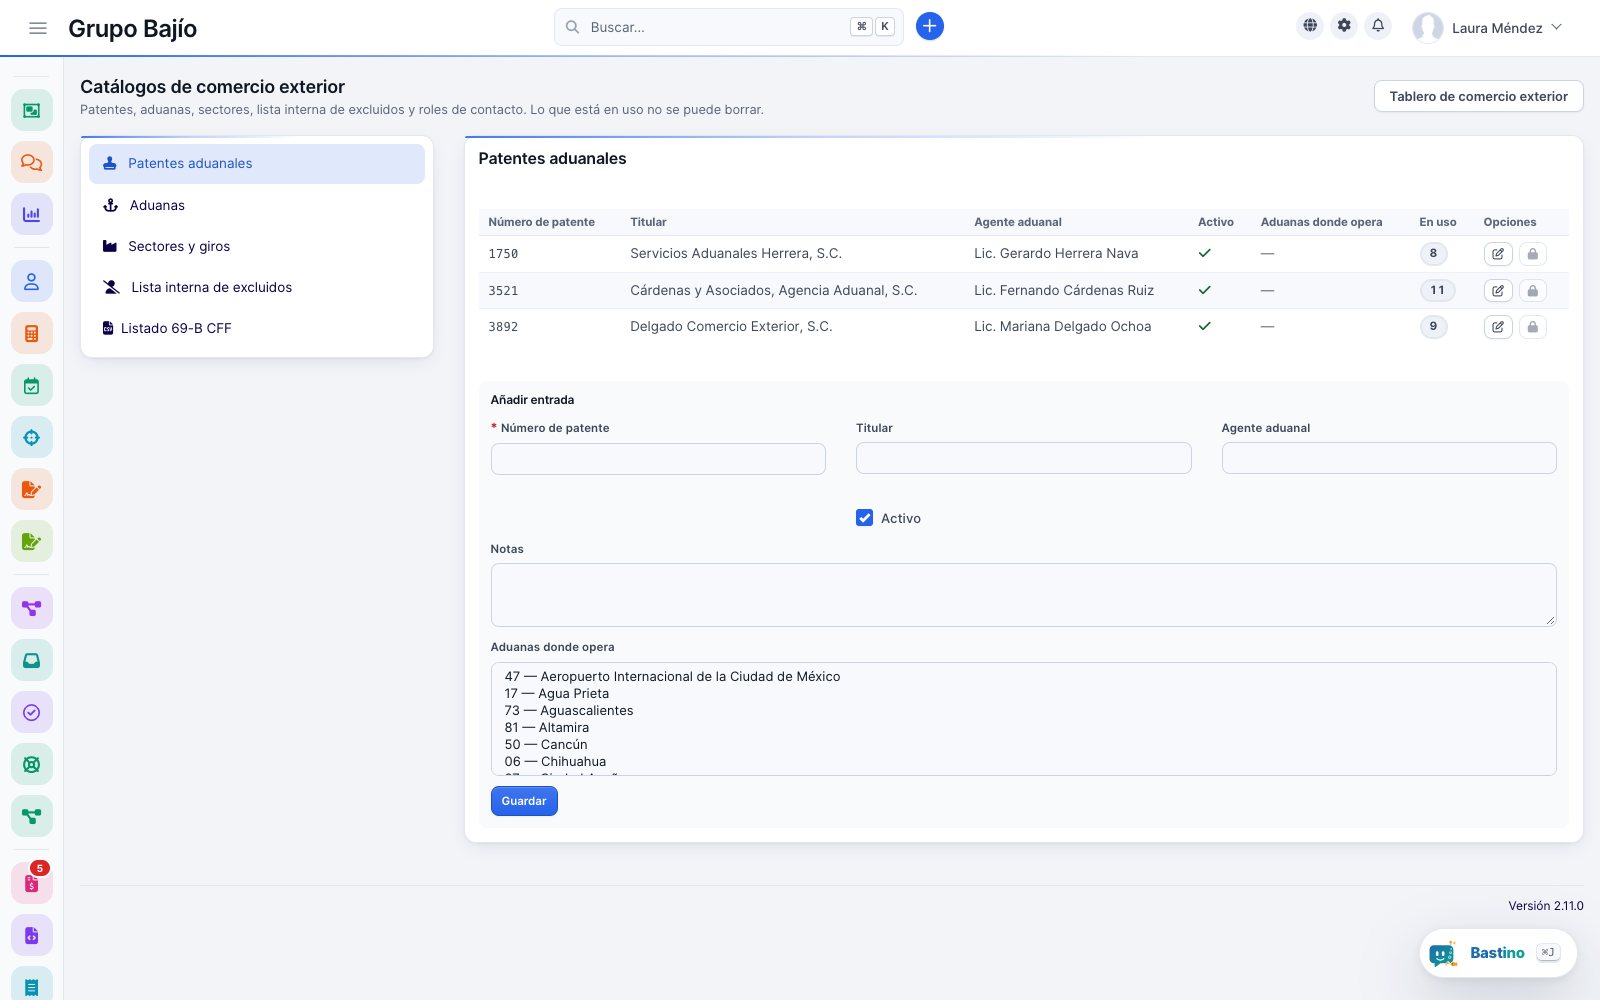
Task: Select 50 — Cancún in Aduanas donde opera
Action: click(x=546, y=745)
